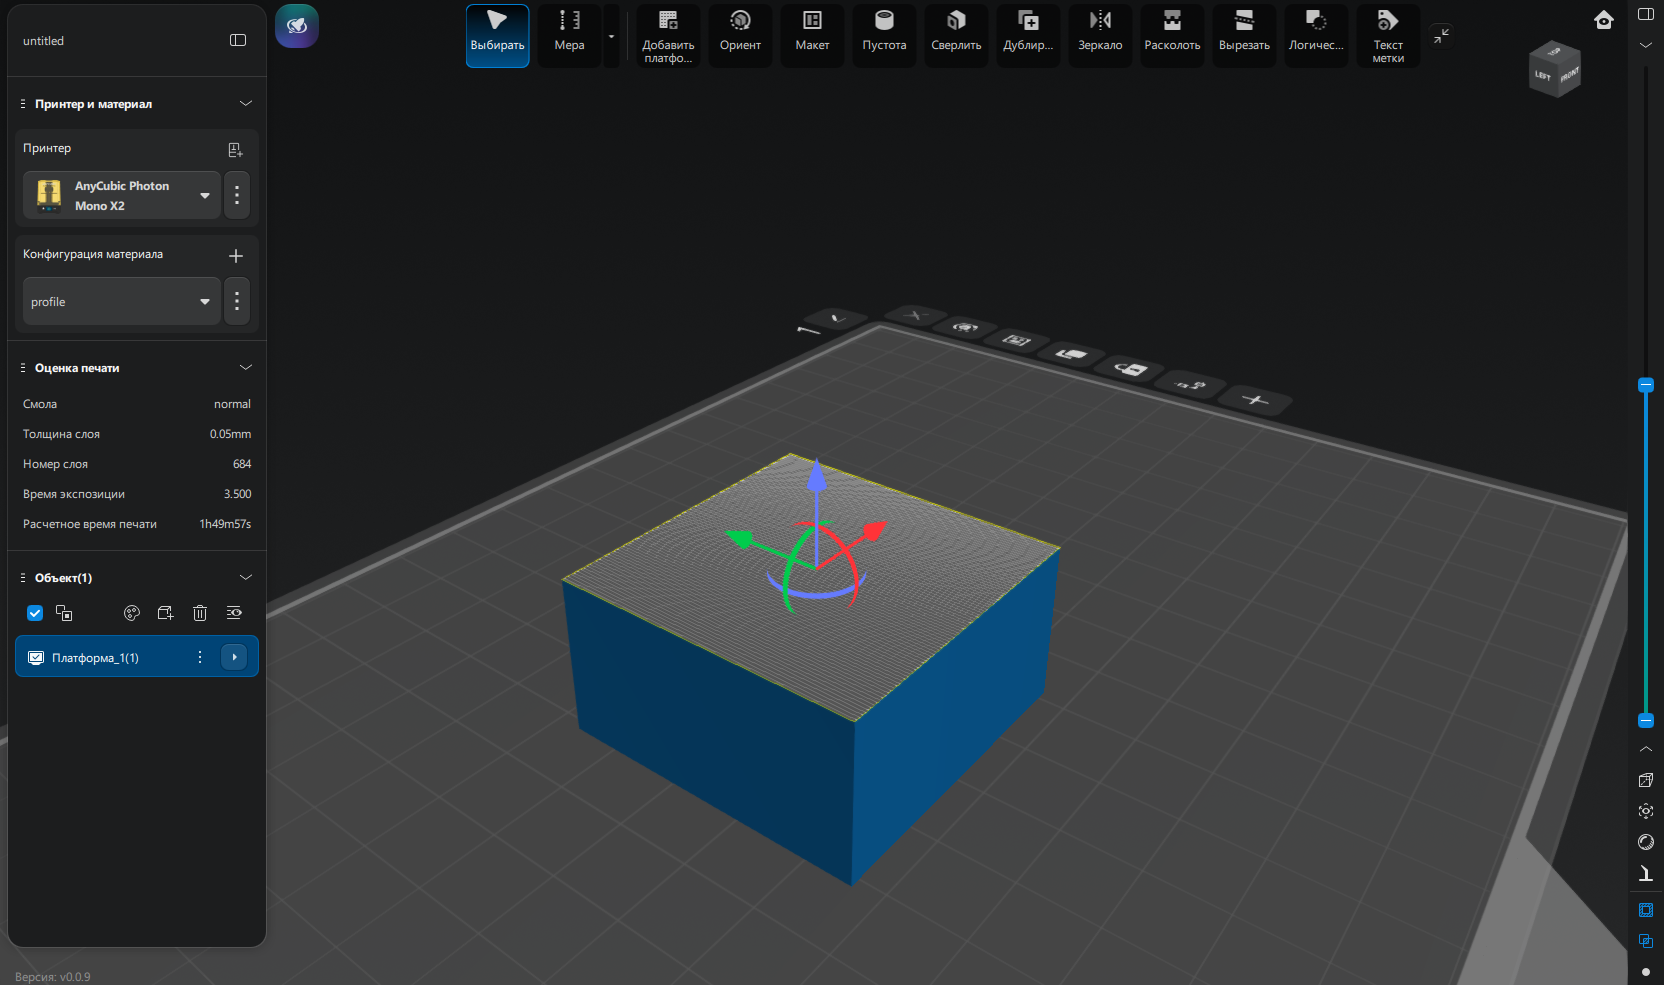Screen dimensions: 1664x985
Task: Click the red axis arrow of the gizmo
Action: click(x=873, y=531)
